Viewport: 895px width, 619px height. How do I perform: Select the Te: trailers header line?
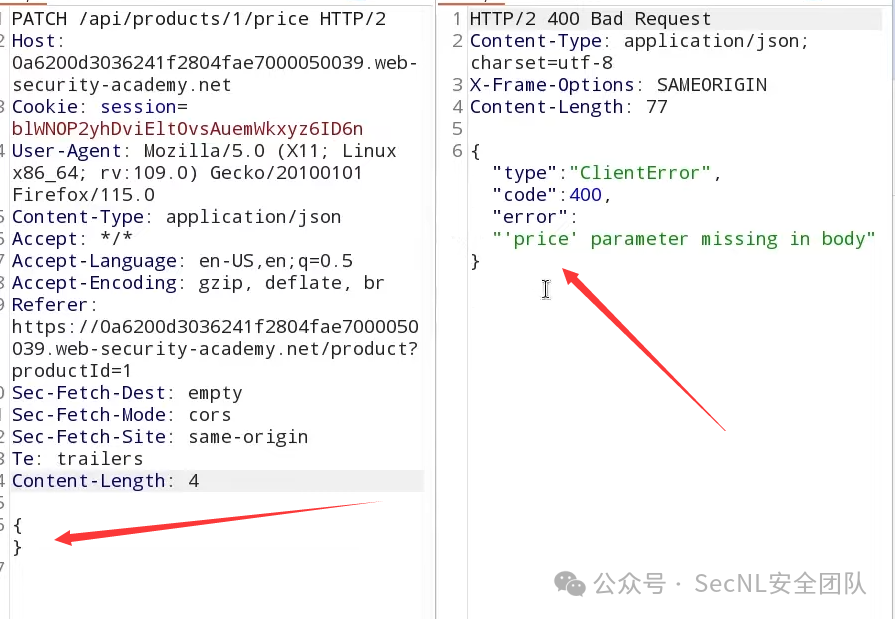click(x=78, y=459)
